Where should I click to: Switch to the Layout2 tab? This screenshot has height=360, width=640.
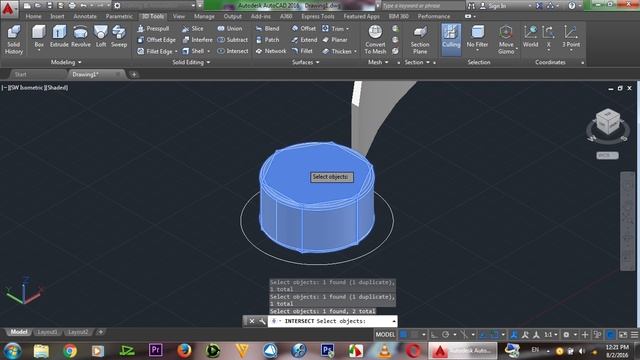pyautogui.click(x=78, y=332)
